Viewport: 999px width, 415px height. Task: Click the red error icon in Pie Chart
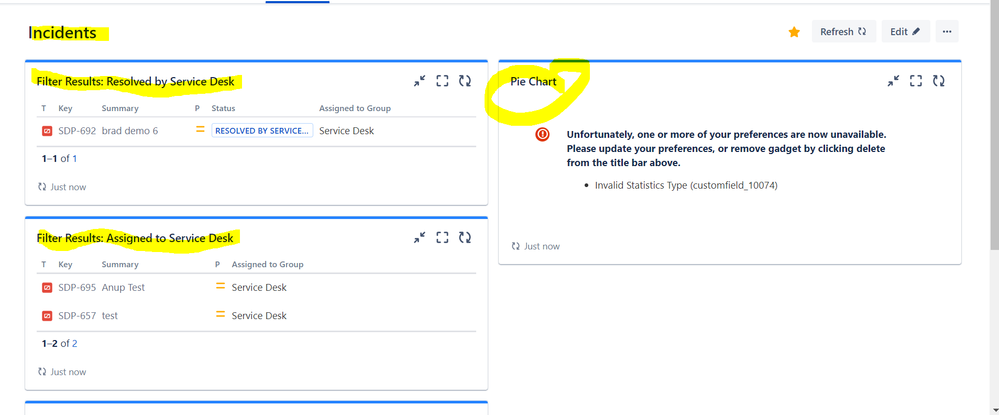[542, 135]
